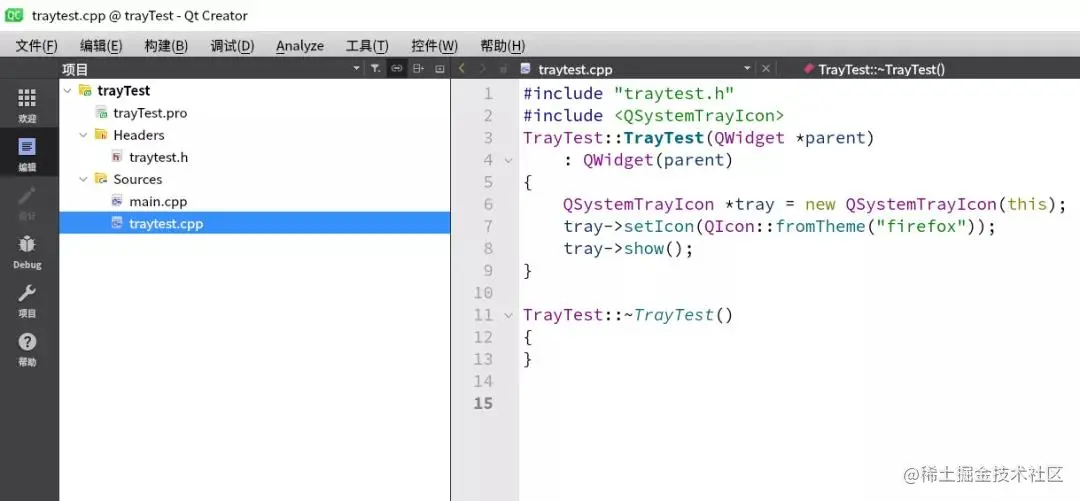Collapse the Sources folder
1080x501 pixels.
tap(83, 179)
